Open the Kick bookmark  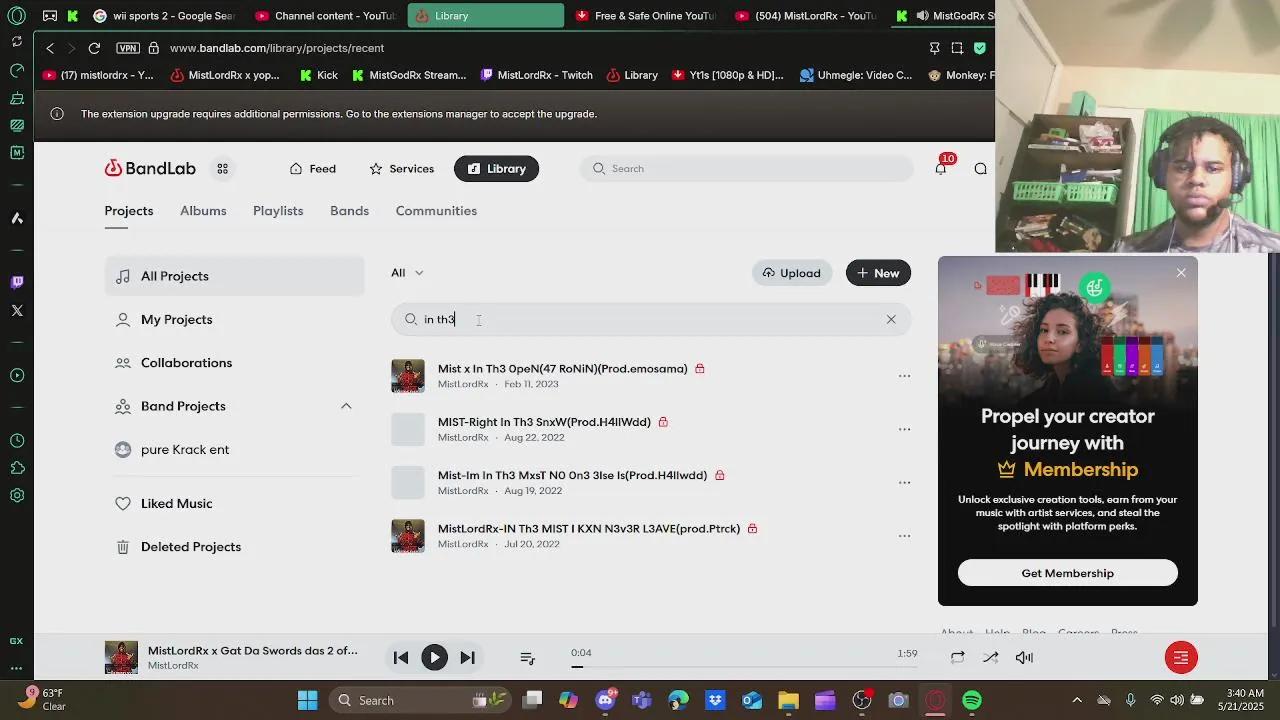click(x=318, y=75)
